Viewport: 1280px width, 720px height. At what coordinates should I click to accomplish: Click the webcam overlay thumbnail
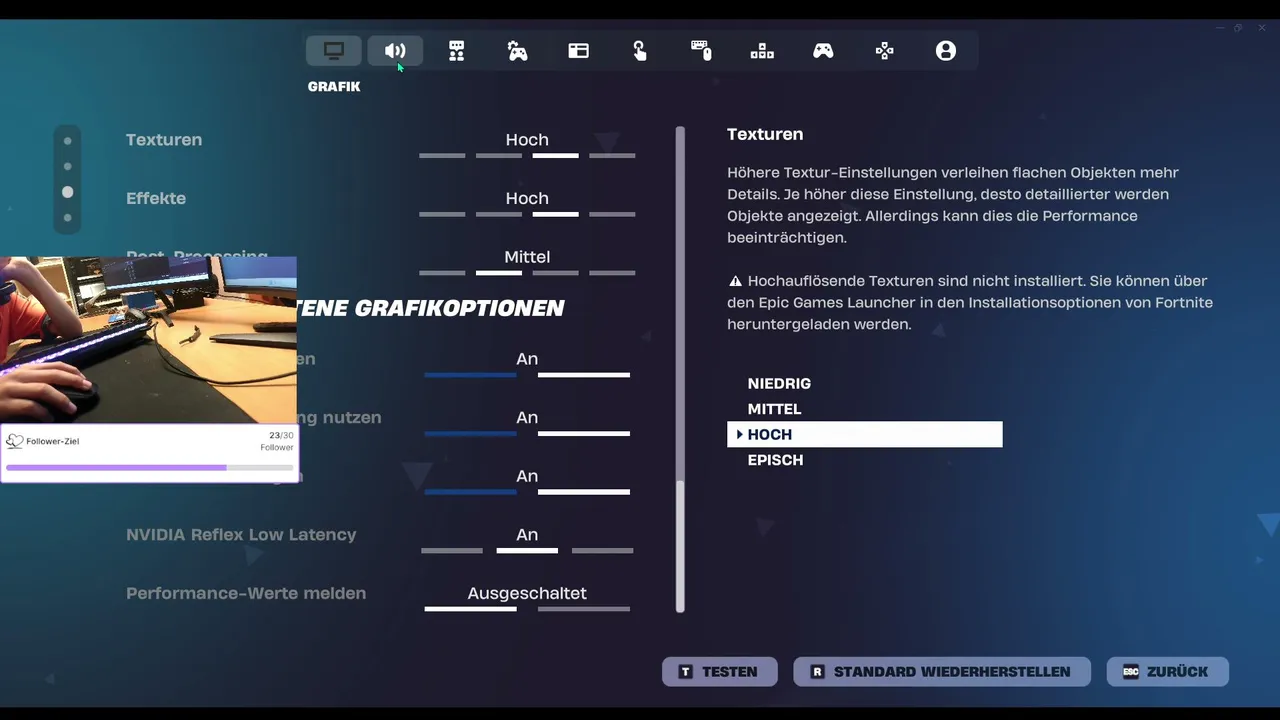(148, 340)
